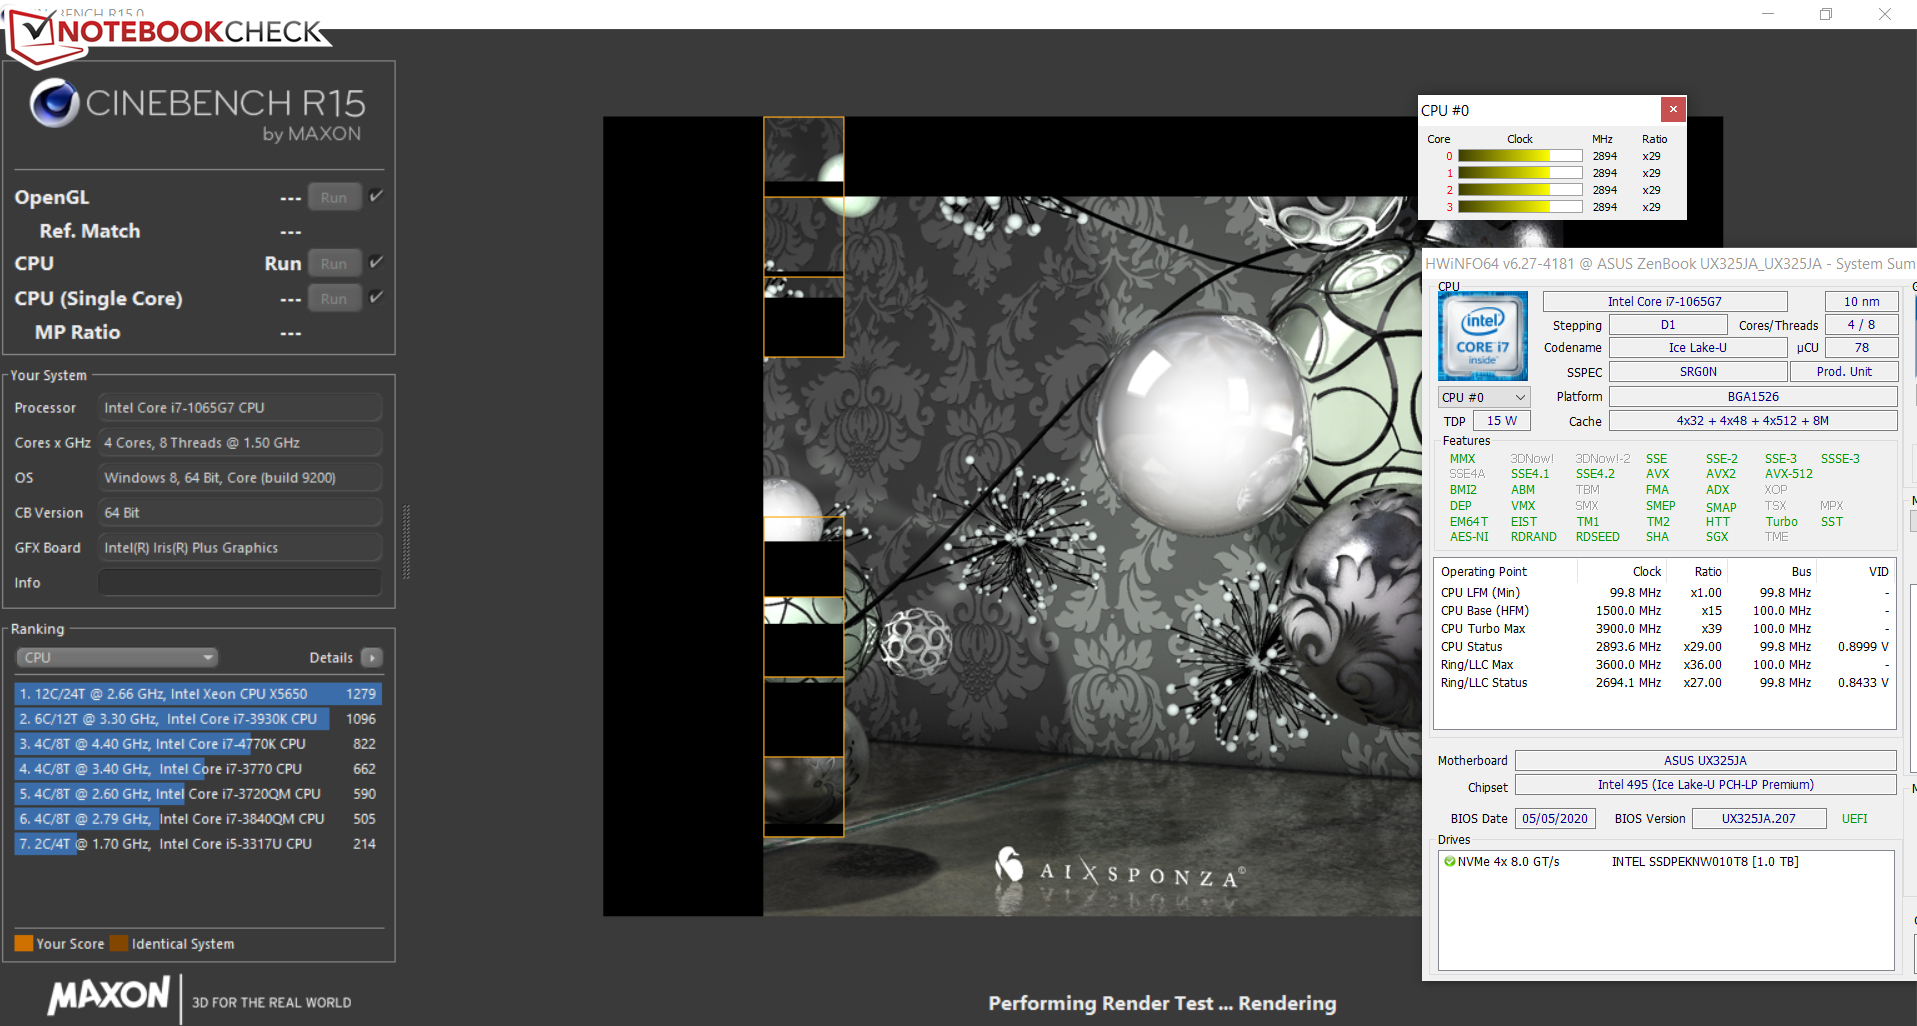Click the CPU Base (HFM) operating point row
1917x1026 pixels.
[x=1665, y=610]
